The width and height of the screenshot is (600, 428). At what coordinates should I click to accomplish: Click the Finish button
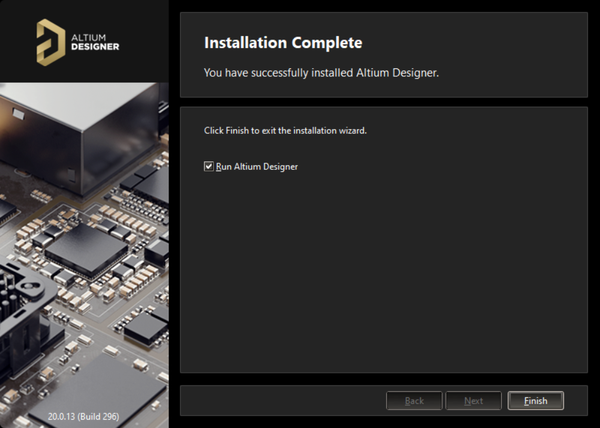click(x=535, y=400)
